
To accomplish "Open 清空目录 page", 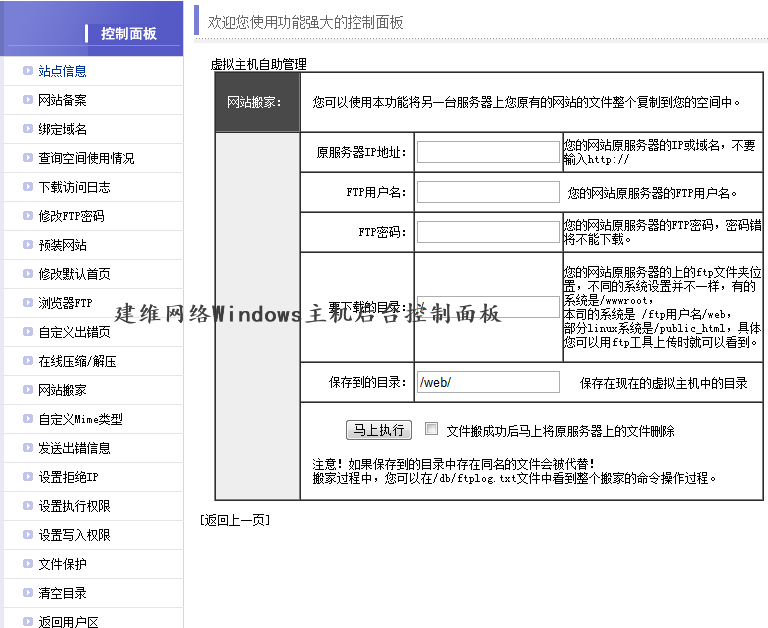I will (x=62, y=593).
